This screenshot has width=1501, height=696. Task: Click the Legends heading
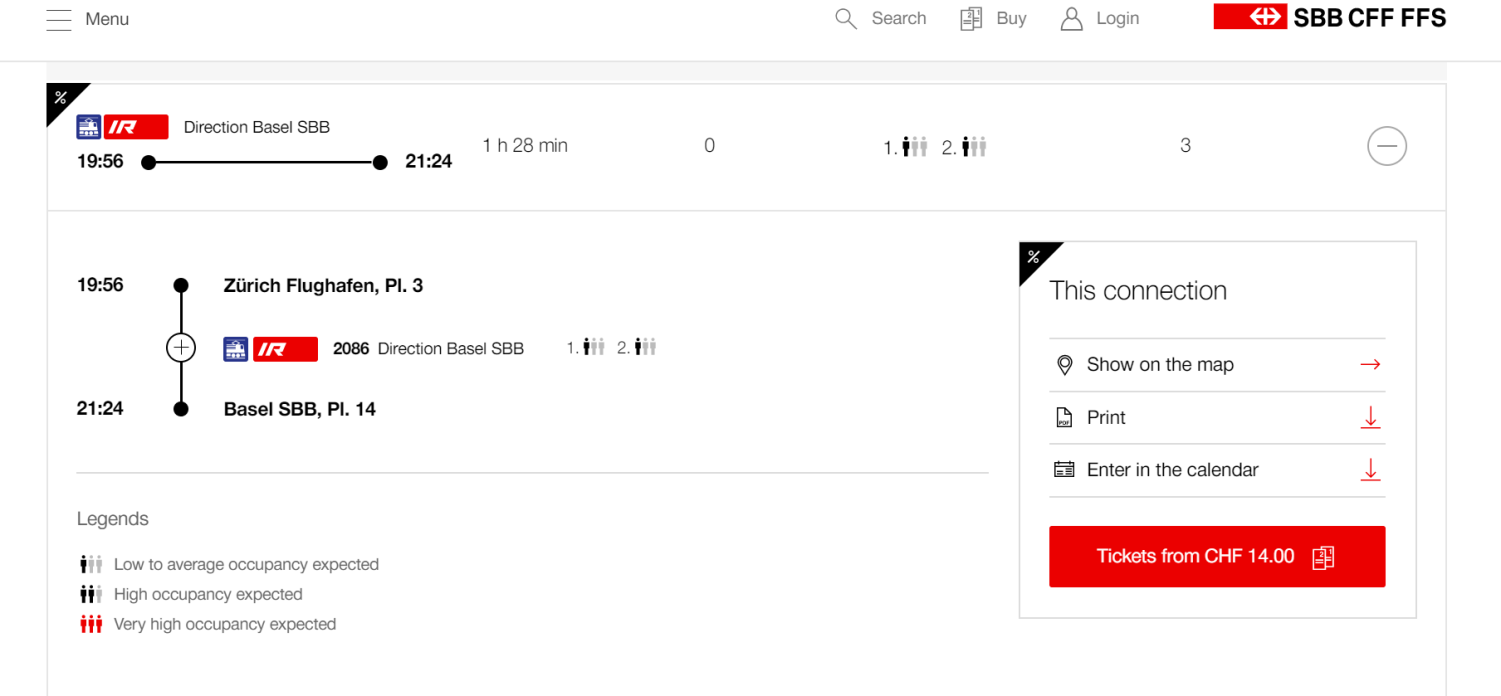(112, 519)
